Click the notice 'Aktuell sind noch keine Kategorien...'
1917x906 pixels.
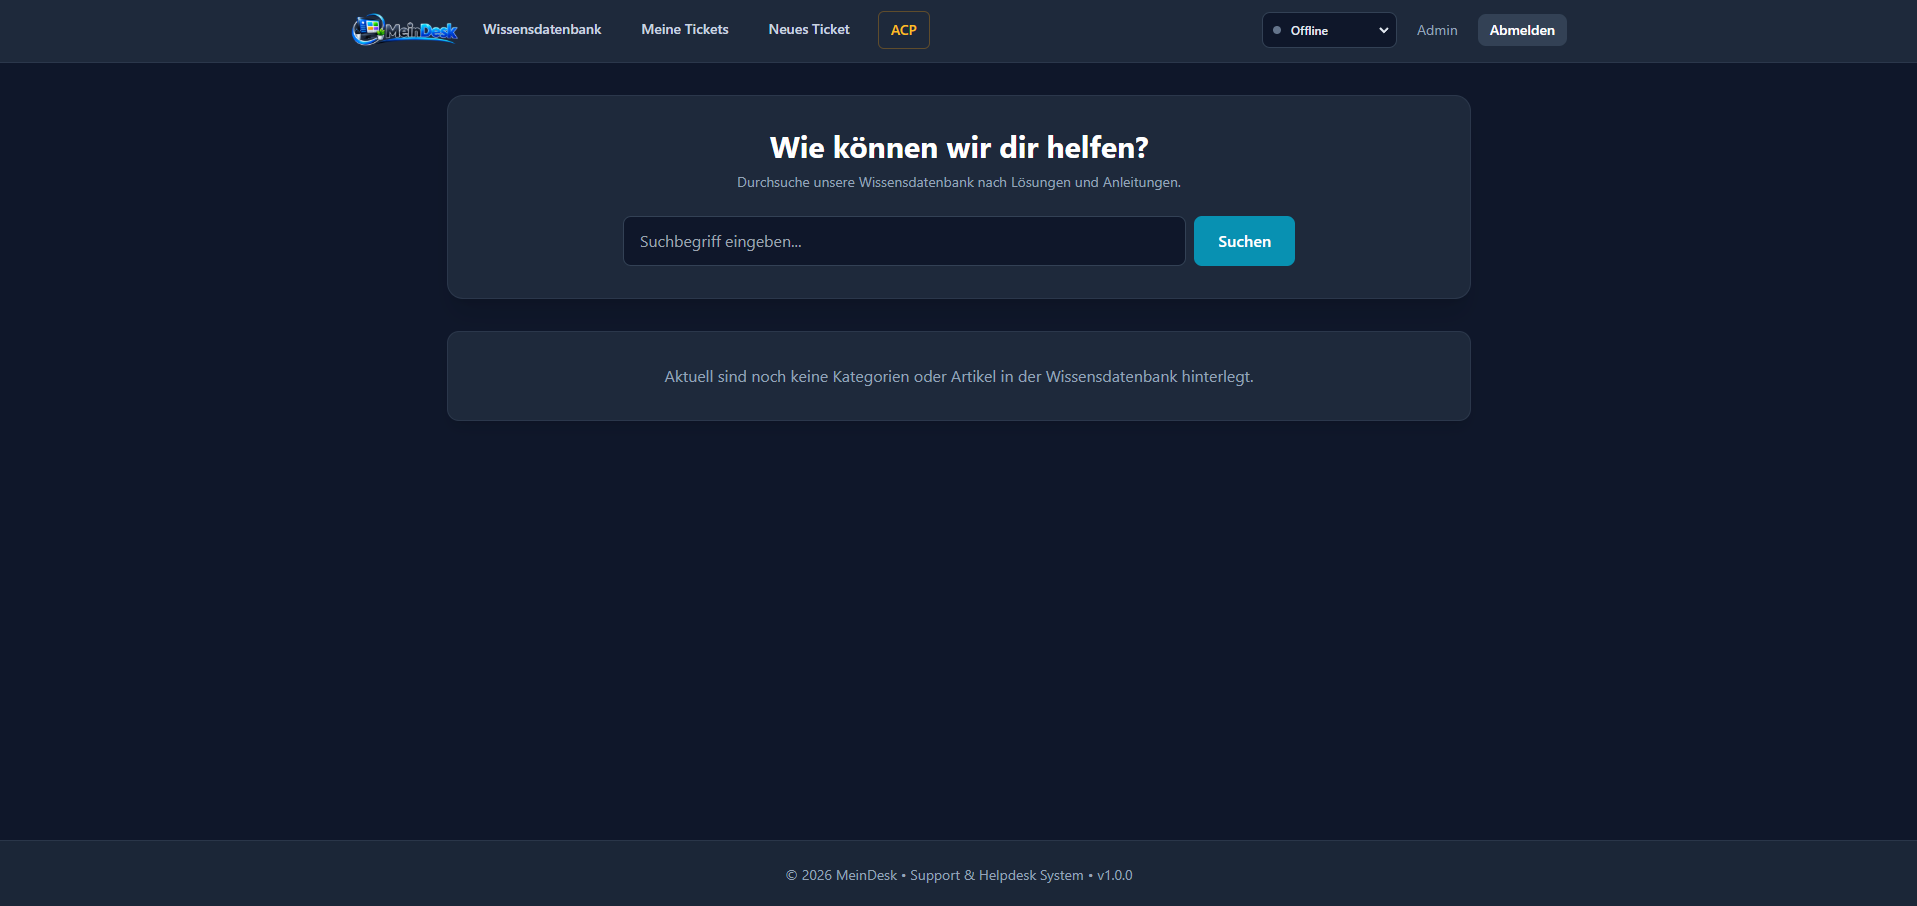(959, 377)
